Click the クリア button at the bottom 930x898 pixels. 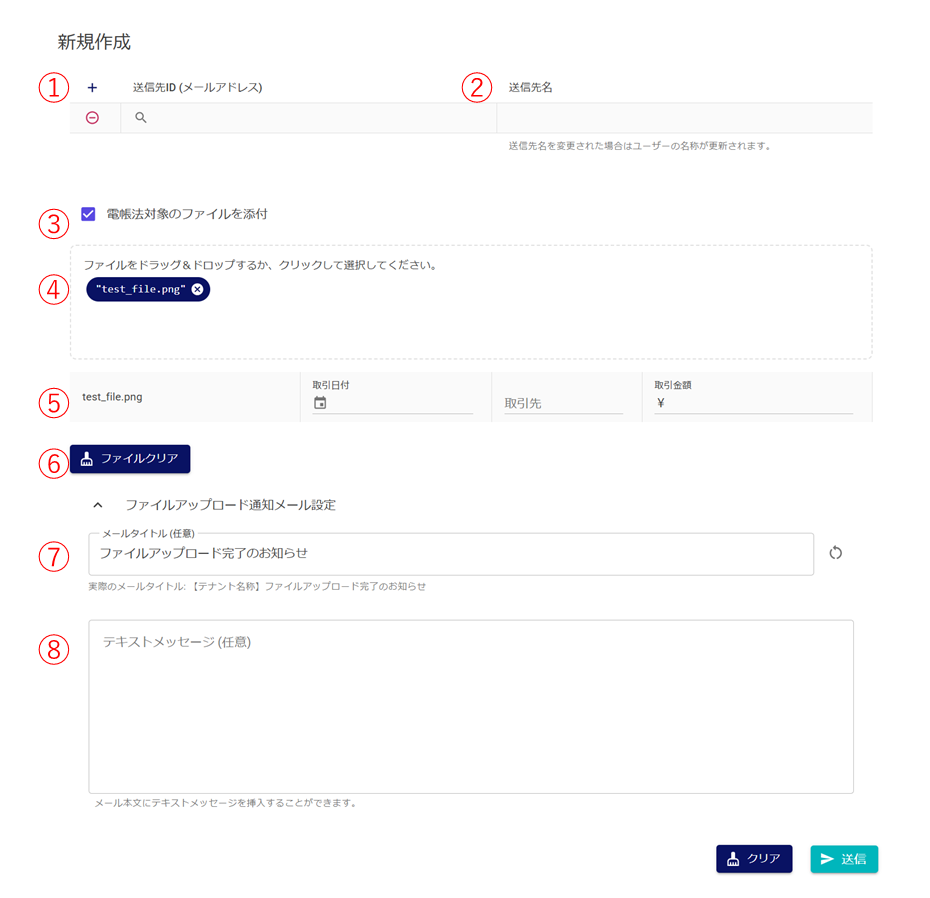pyautogui.click(x=754, y=859)
